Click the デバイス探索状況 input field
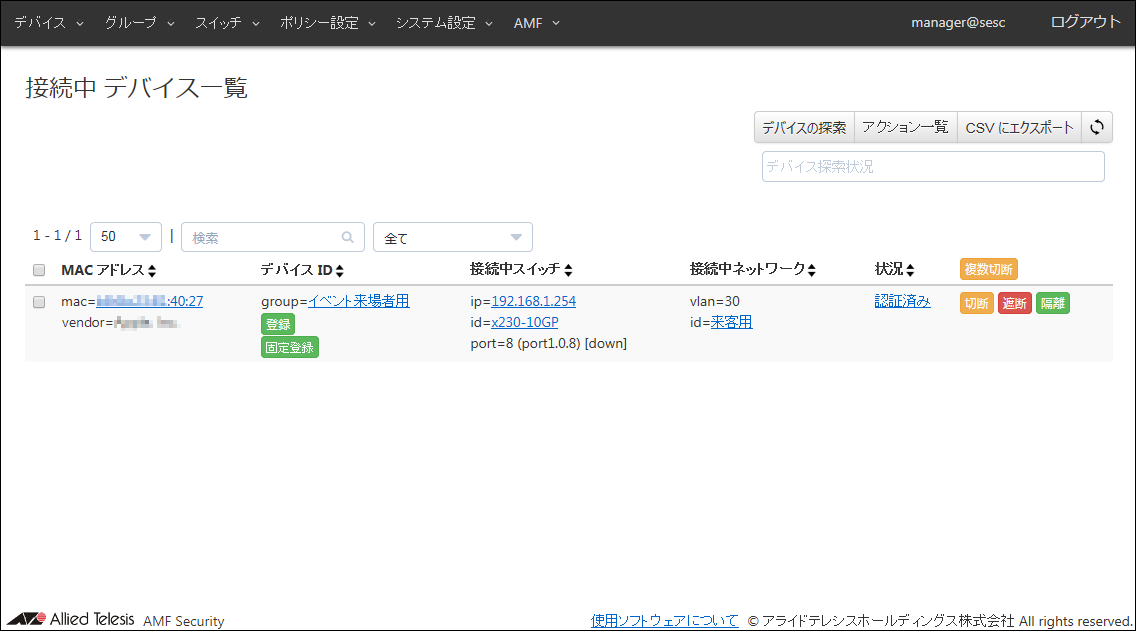 click(x=932, y=167)
